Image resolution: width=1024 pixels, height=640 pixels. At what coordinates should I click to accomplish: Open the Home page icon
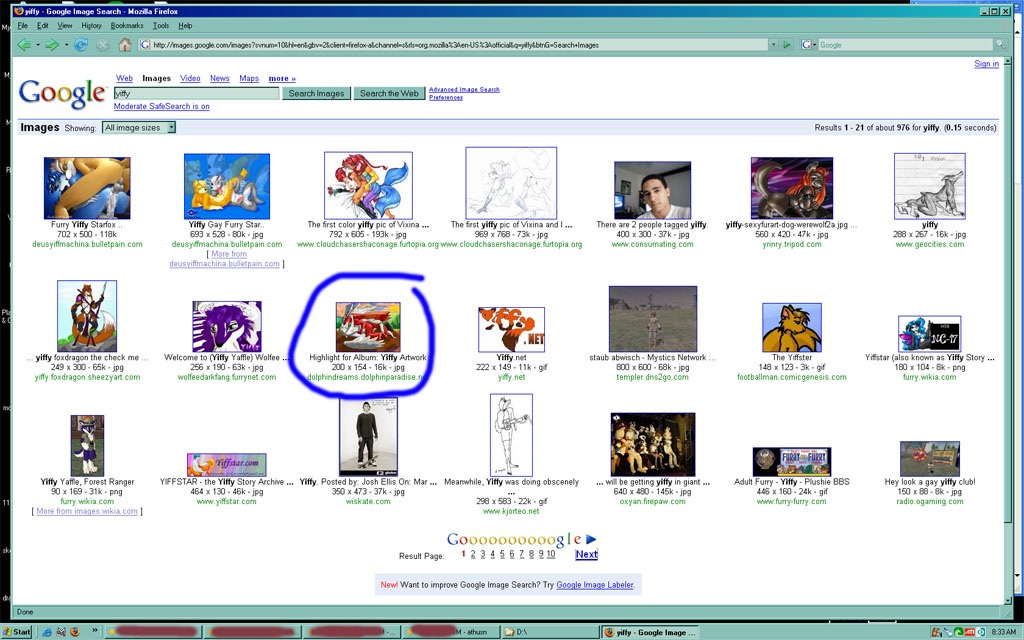coord(125,44)
